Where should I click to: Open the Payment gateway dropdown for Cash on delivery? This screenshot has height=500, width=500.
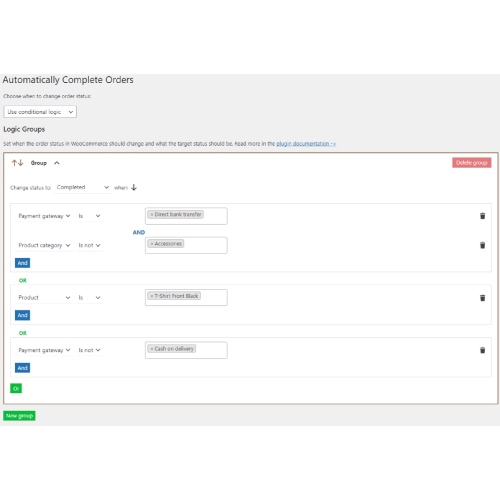coord(44,350)
